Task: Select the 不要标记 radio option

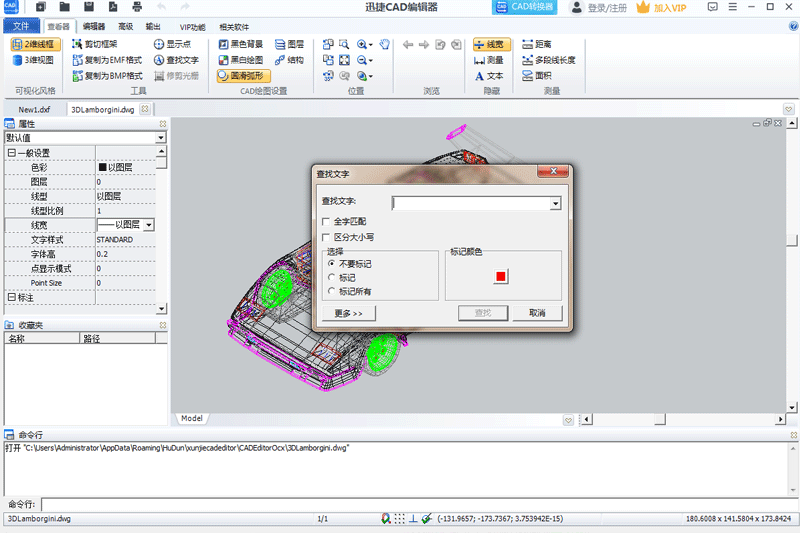Action: coord(332,264)
